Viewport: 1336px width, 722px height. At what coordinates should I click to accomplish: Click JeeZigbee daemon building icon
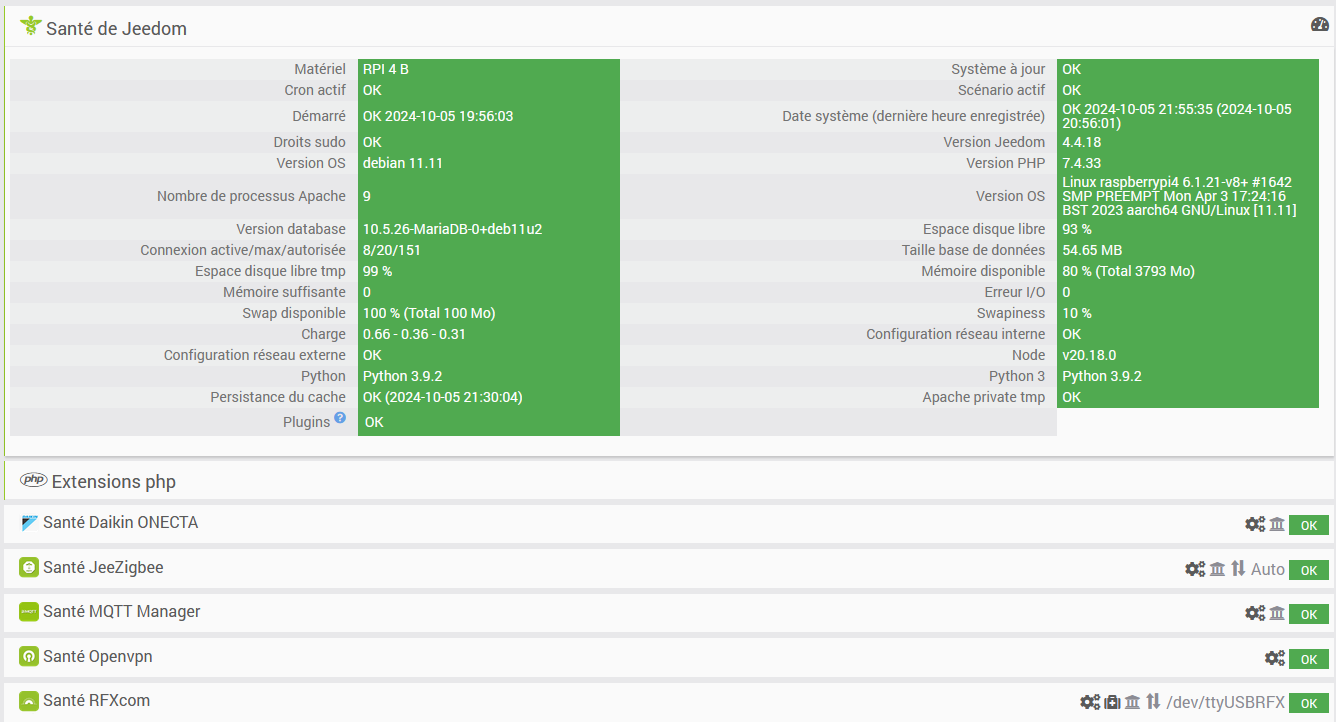(1217, 569)
